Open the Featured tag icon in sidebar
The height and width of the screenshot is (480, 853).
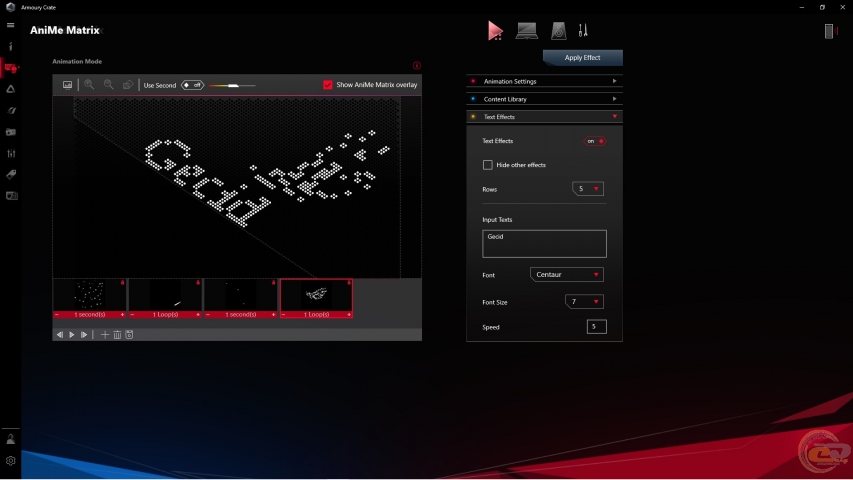[x=10, y=175]
